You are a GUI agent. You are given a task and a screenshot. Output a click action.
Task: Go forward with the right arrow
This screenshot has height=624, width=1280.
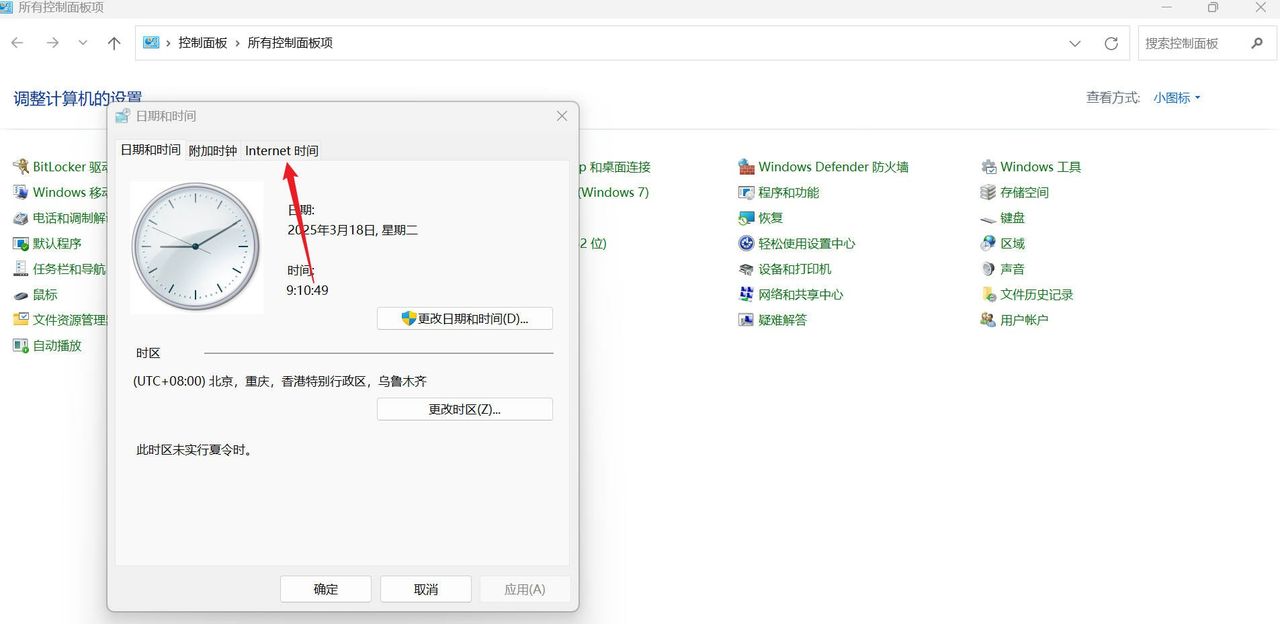tap(52, 43)
